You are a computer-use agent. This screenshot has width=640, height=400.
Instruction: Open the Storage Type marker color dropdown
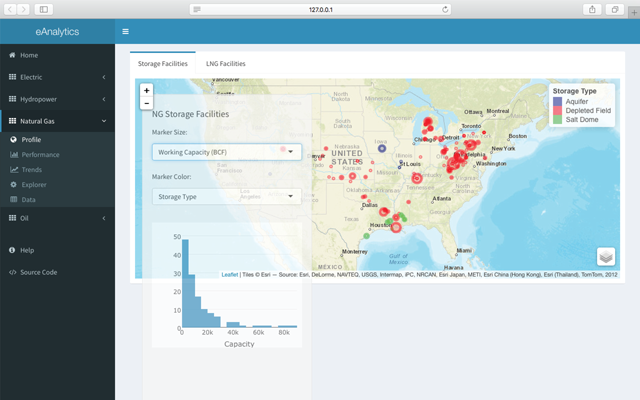226,196
